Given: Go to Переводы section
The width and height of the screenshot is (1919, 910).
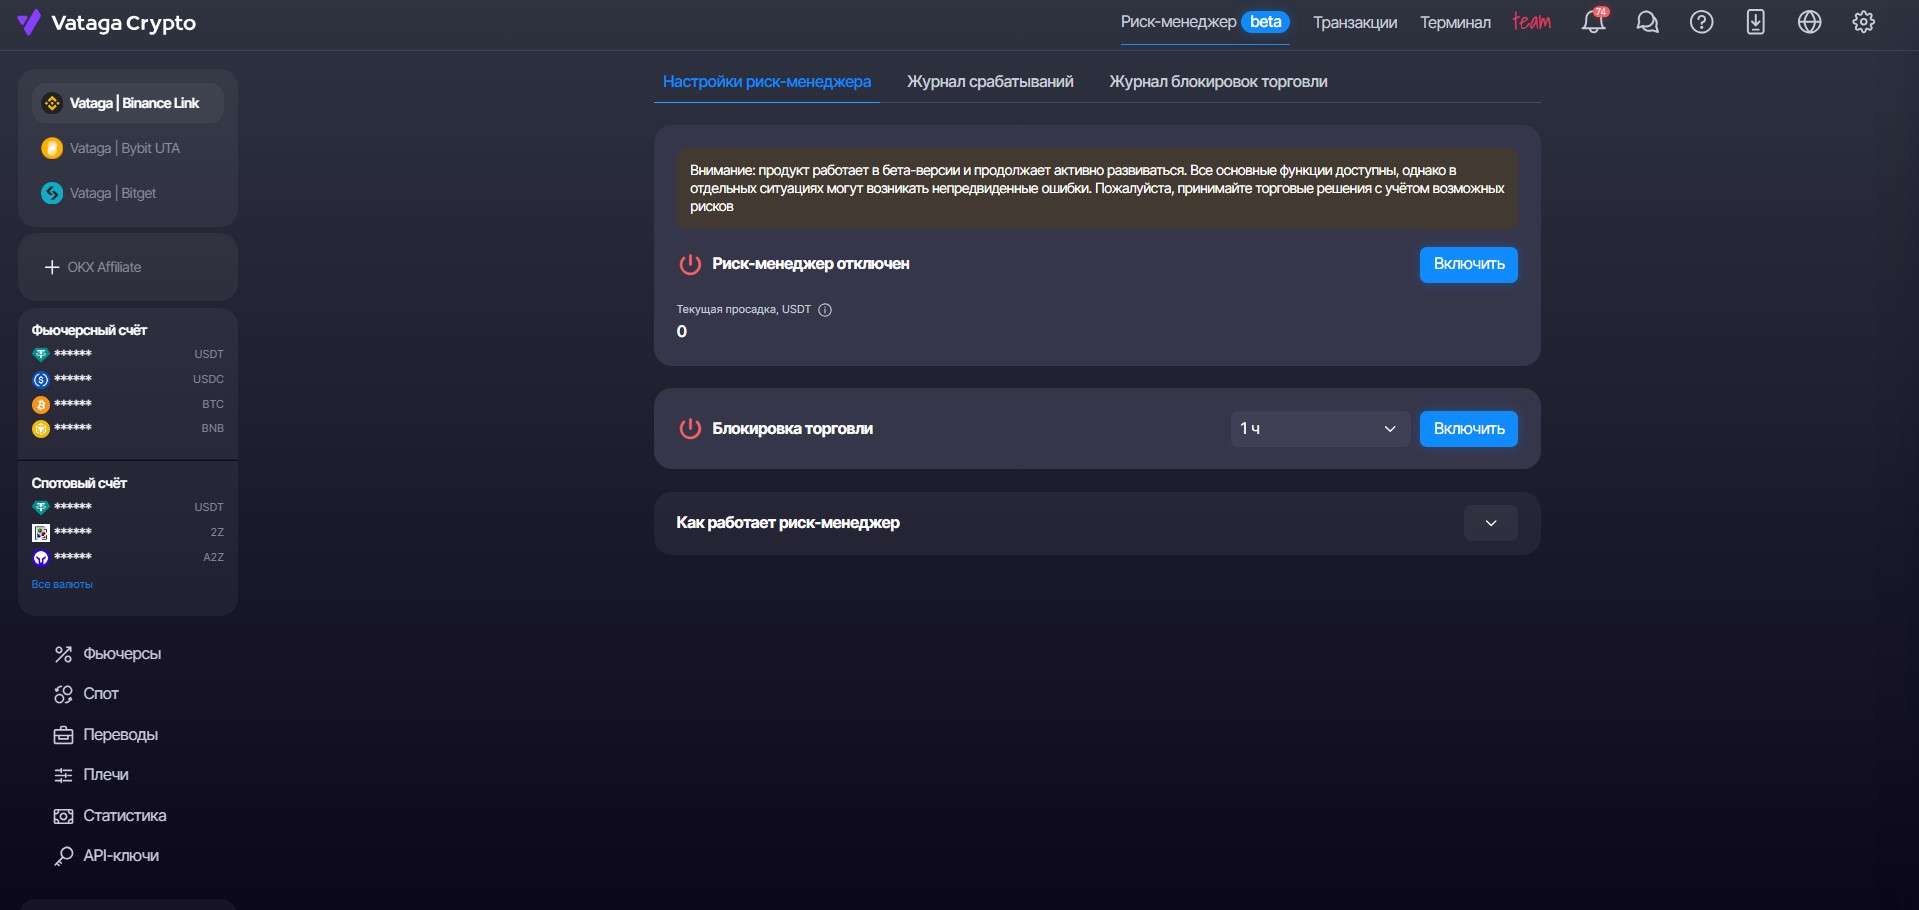Looking at the screenshot, I should 120,735.
